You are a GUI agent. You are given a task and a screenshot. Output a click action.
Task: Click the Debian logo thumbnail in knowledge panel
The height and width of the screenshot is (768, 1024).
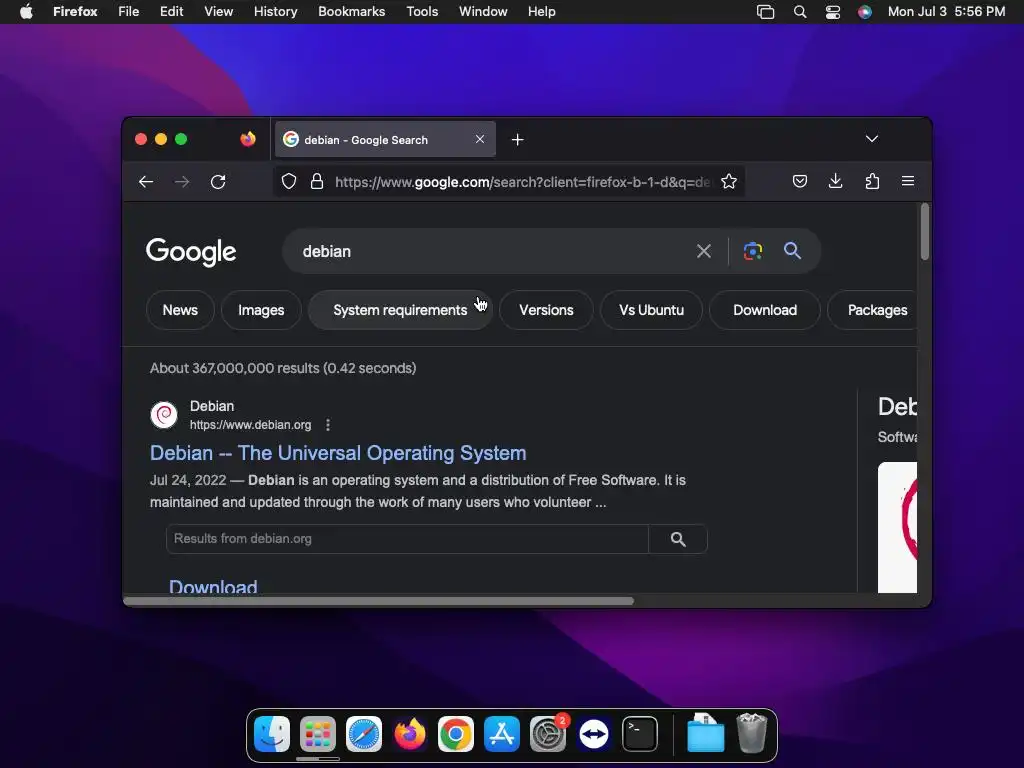pos(897,528)
